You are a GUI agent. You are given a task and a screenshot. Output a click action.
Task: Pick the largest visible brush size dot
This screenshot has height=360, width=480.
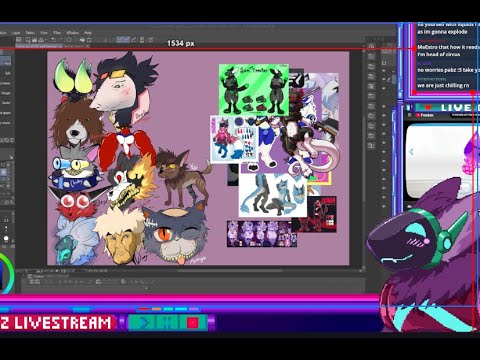click(x=6, y=238)
